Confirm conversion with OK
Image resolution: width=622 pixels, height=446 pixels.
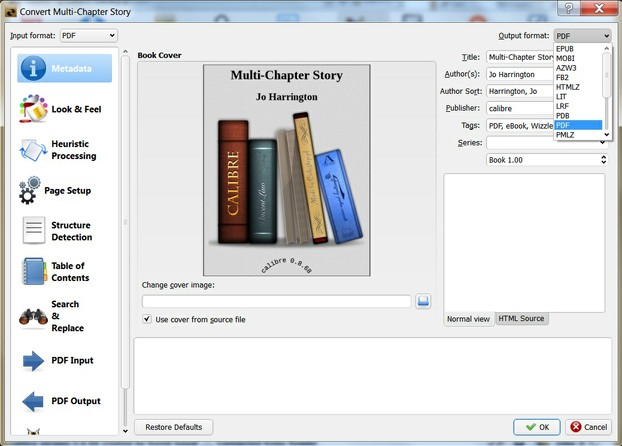pyautogui.click(x=537, y=427)
